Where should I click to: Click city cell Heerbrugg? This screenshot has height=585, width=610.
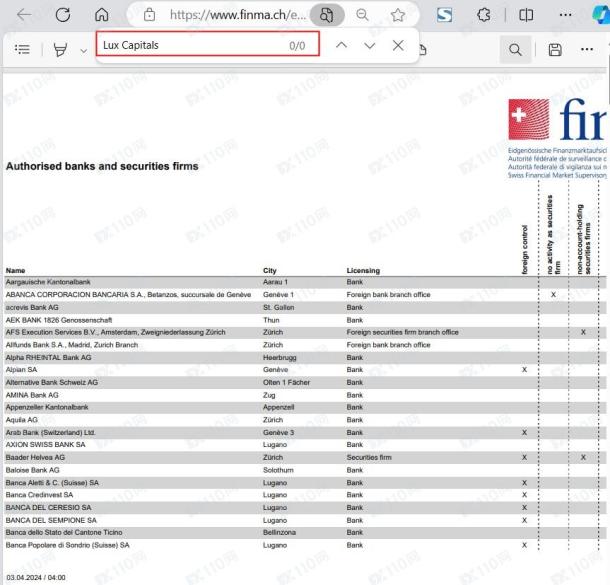click(x=279, y=357)
